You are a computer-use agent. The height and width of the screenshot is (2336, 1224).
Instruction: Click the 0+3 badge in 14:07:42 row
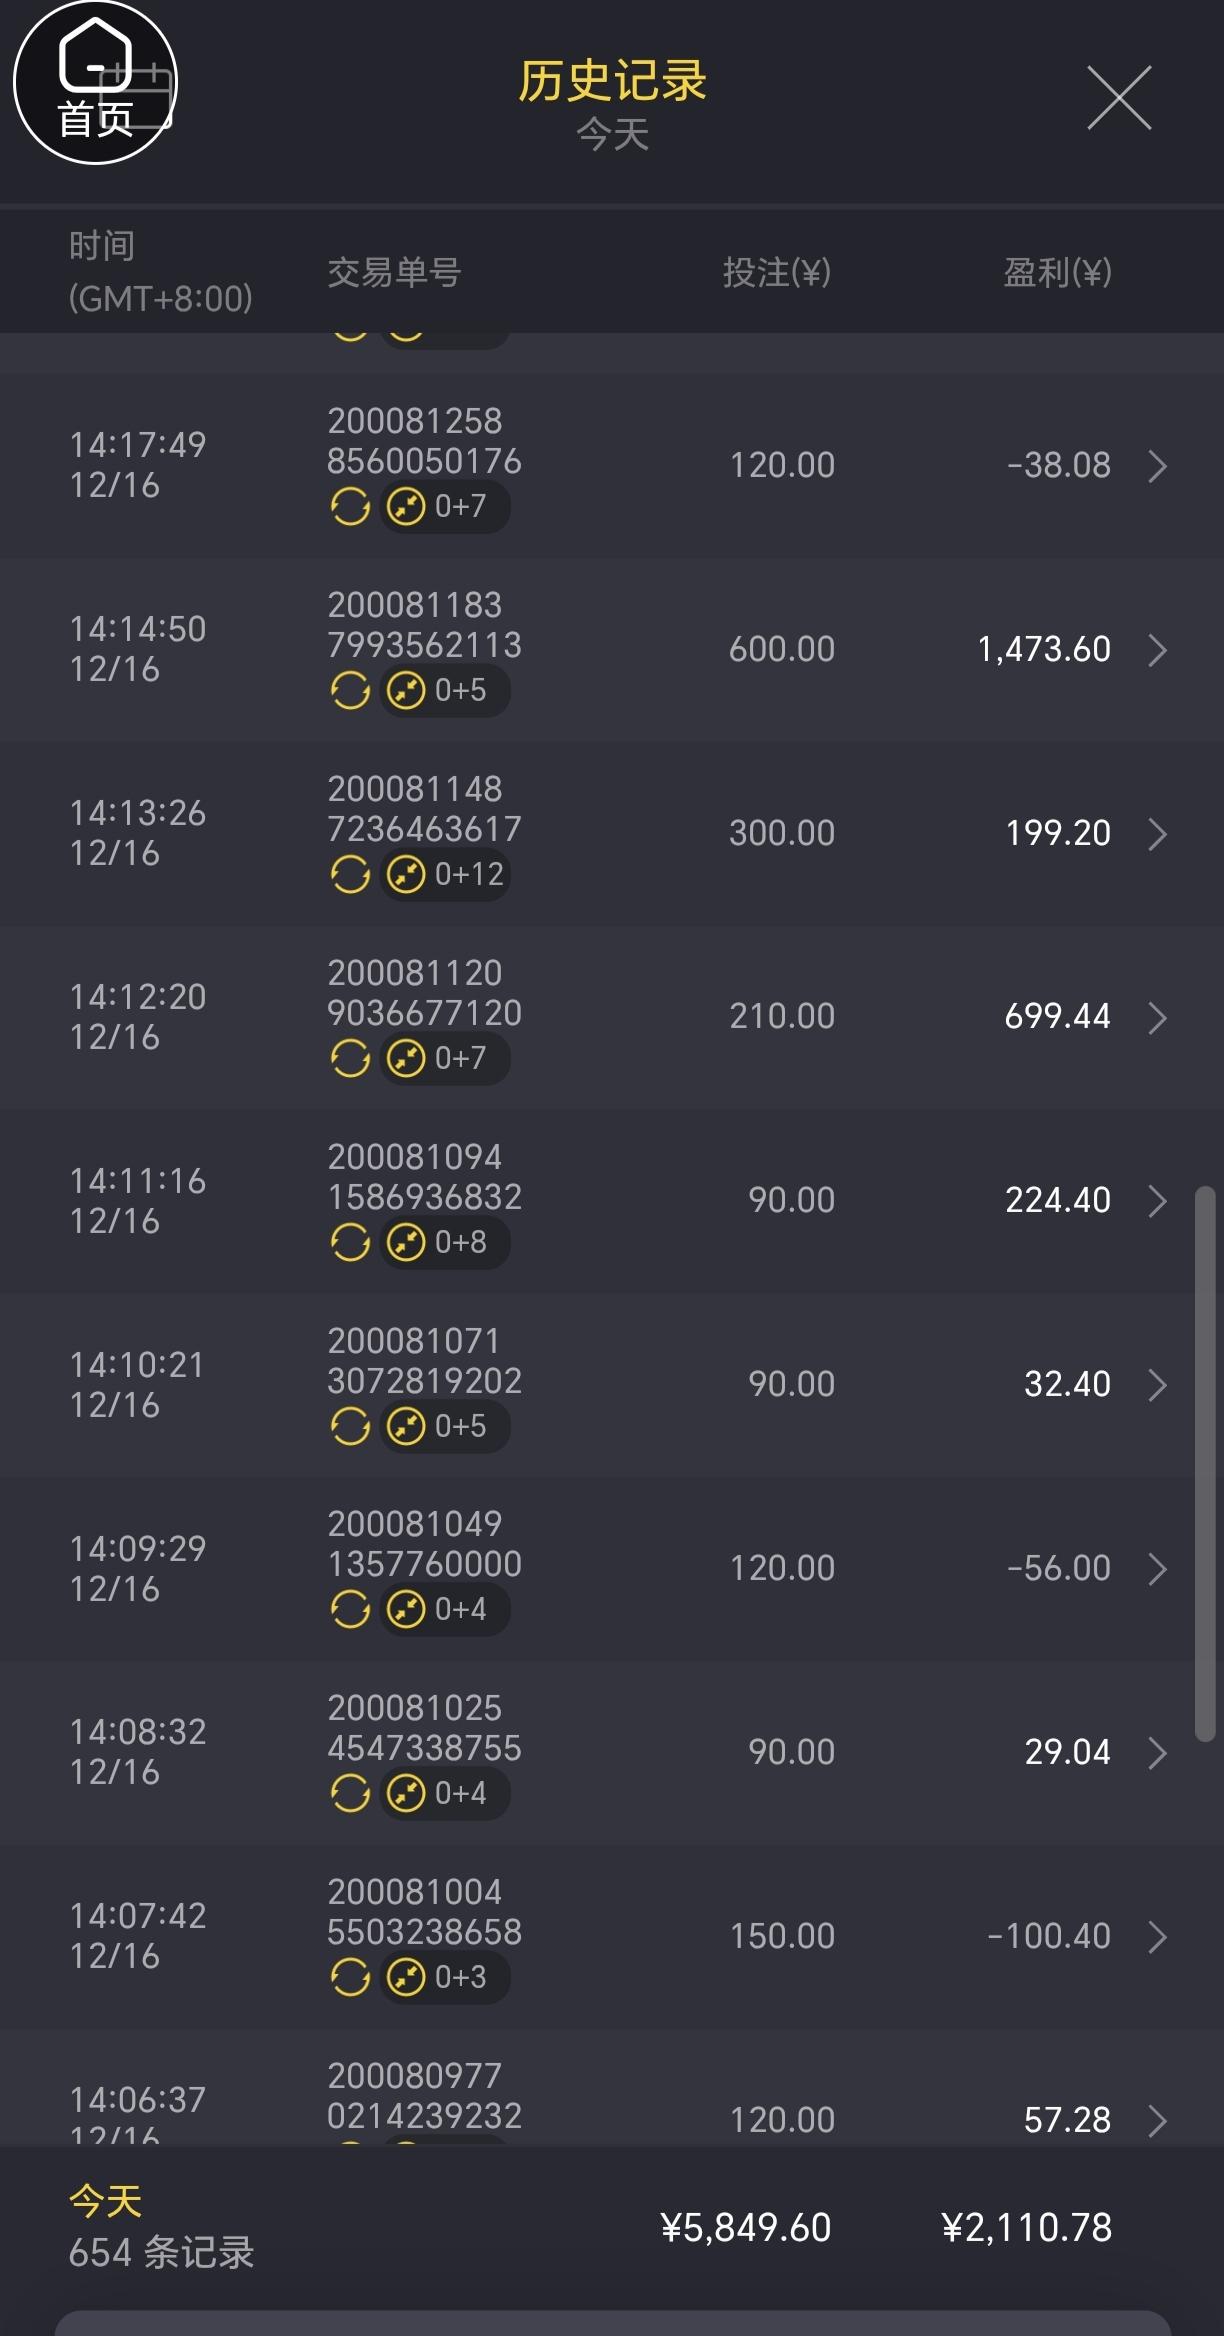point(445,1978)
